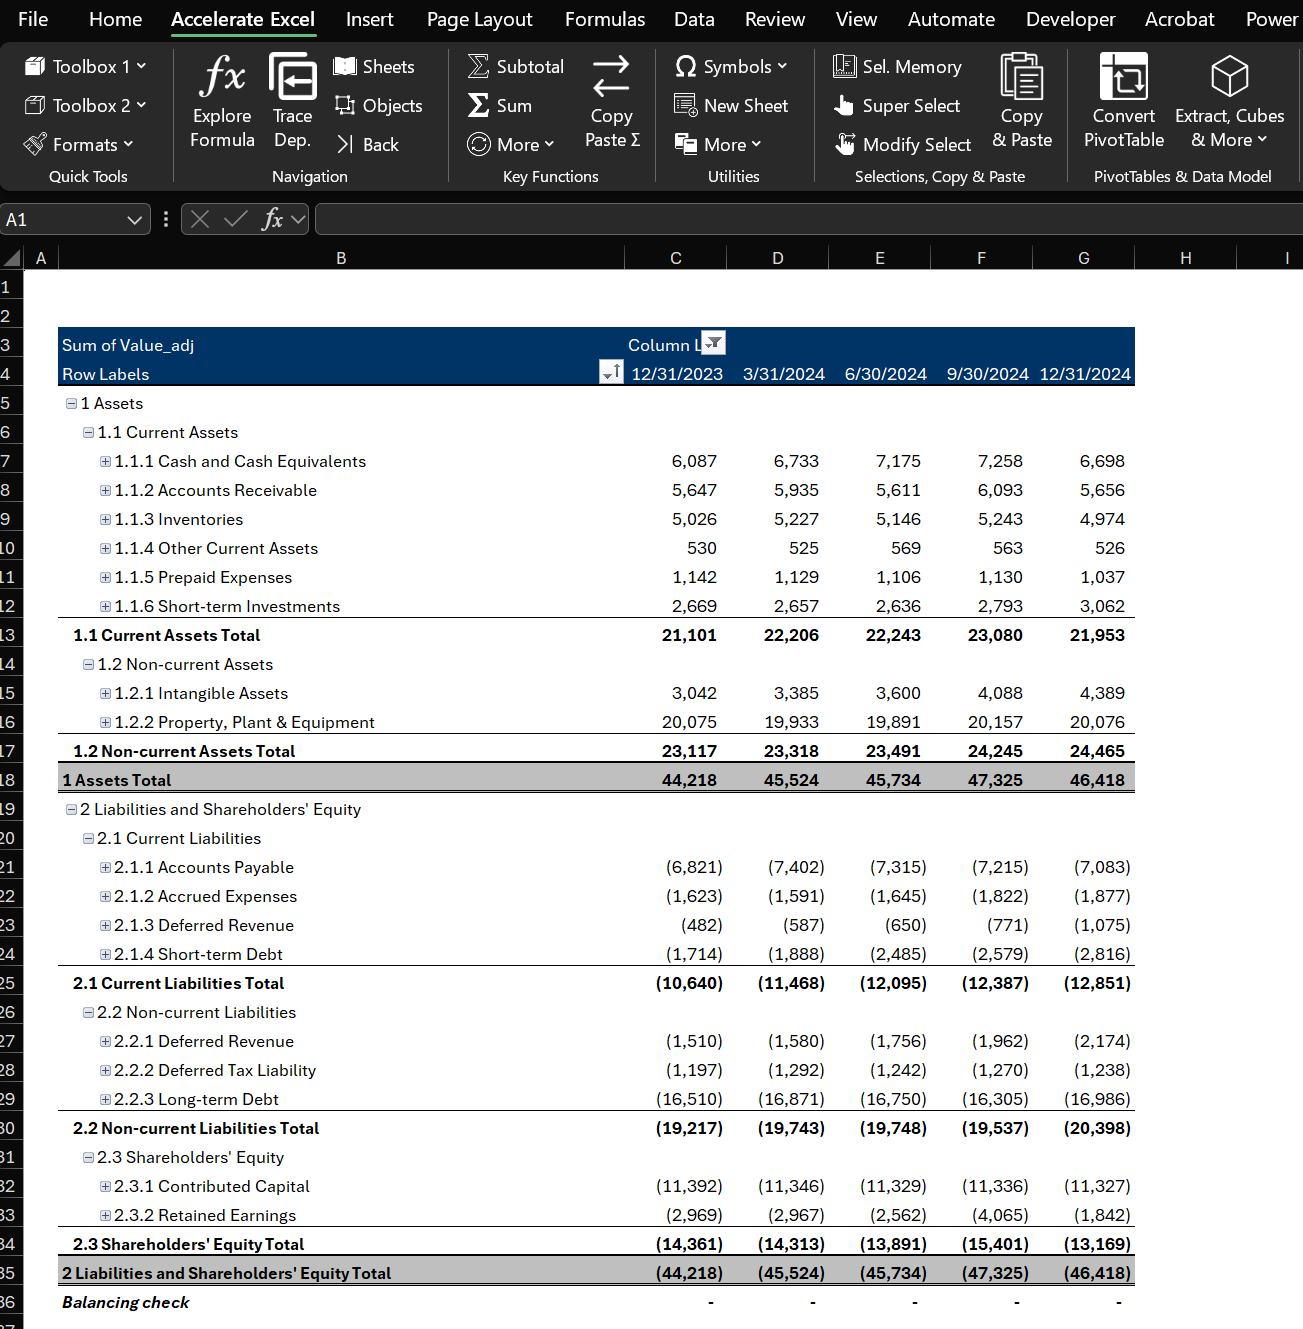
Task: Open the Symbols dropdown menu
Action: (x=731, y=66)
